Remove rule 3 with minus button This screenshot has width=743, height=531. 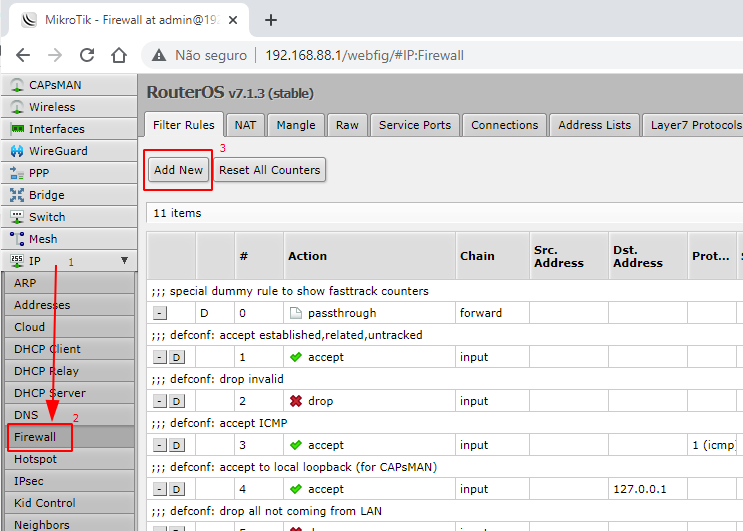tap(160, 445)
